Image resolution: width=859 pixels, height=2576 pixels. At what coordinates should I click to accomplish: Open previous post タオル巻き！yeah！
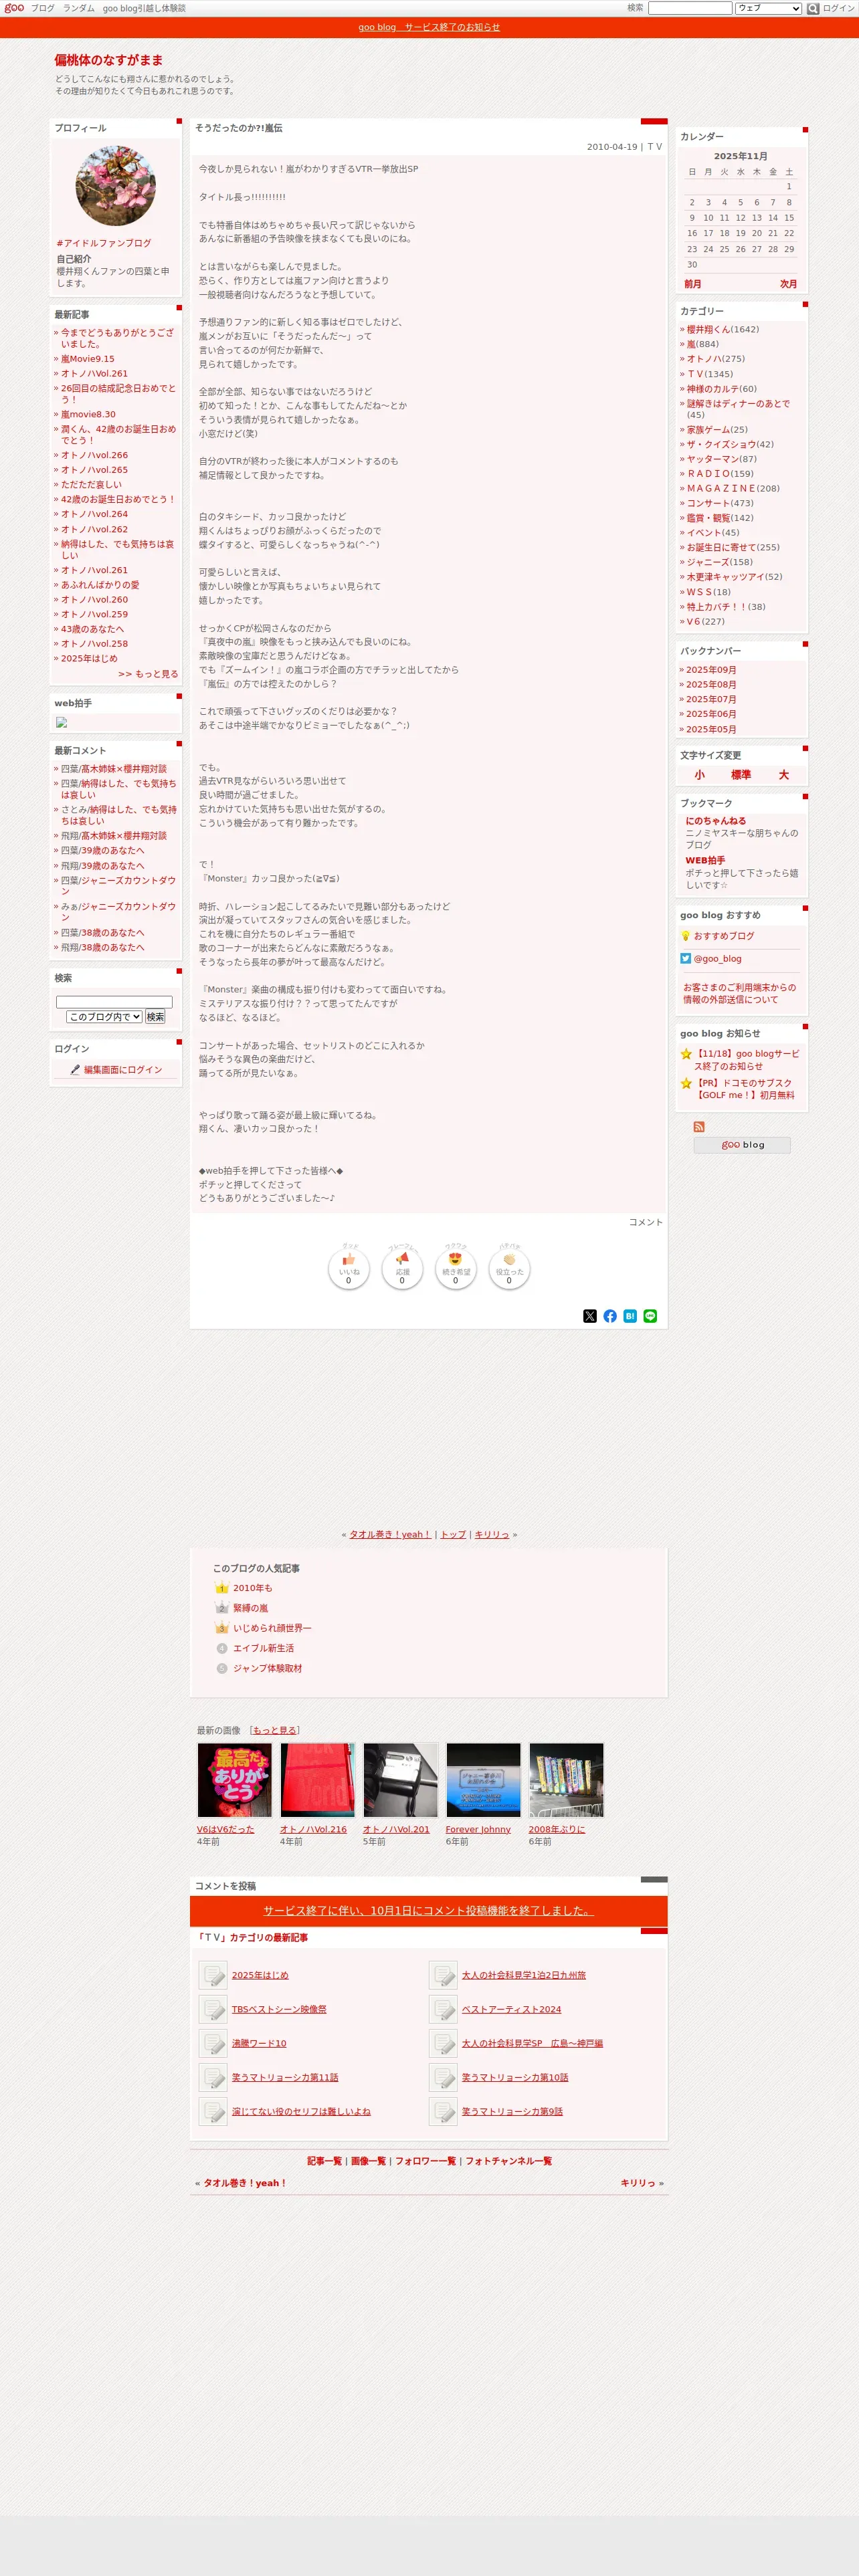click(x=390, y=1534)
